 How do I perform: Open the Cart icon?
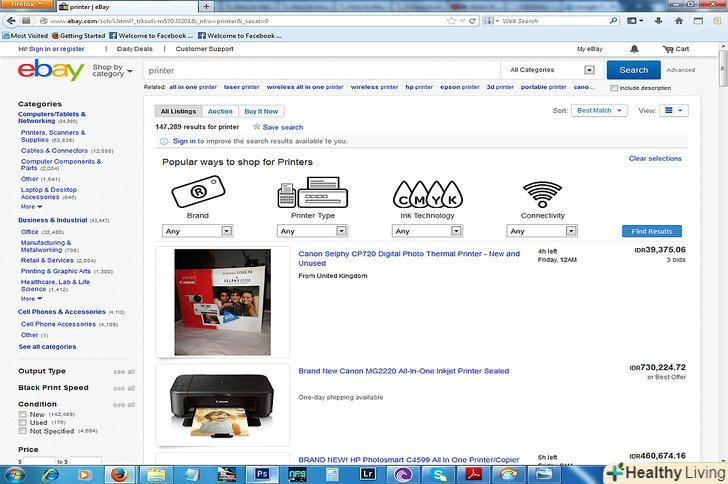pyautogui.click(x=676, y=49)
